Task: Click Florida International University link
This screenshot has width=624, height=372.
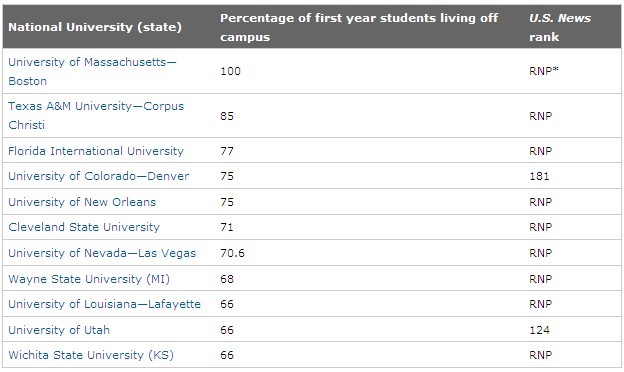Action: coord(96,151)
